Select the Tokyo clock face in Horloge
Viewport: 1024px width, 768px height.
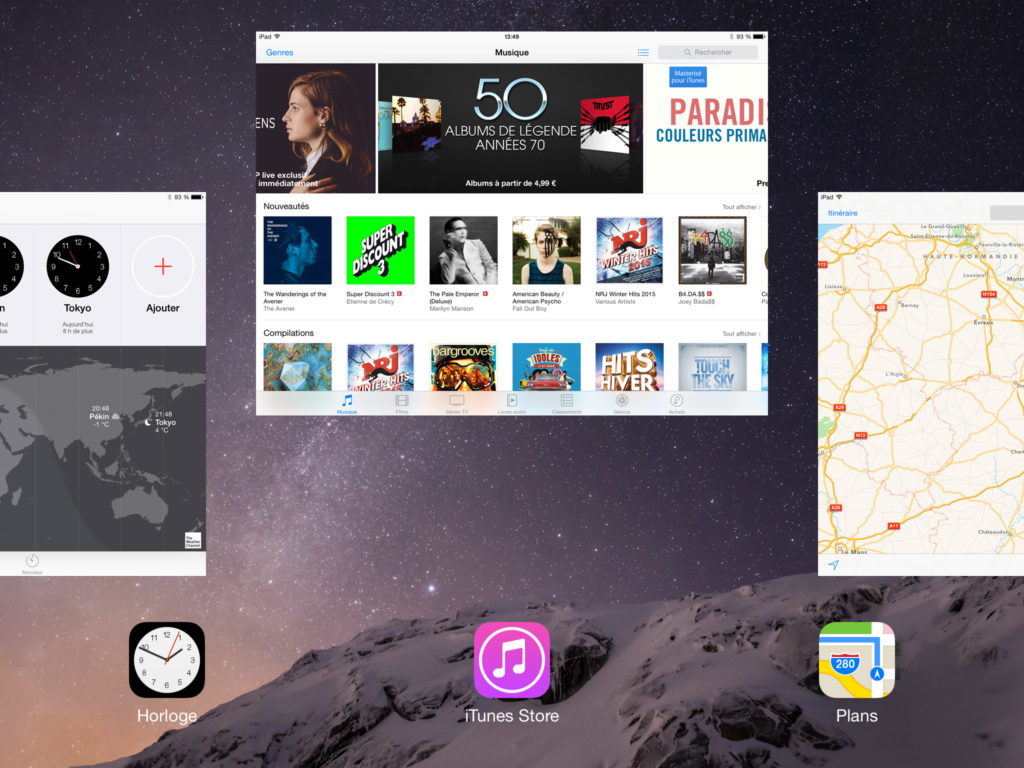(78, 266)
